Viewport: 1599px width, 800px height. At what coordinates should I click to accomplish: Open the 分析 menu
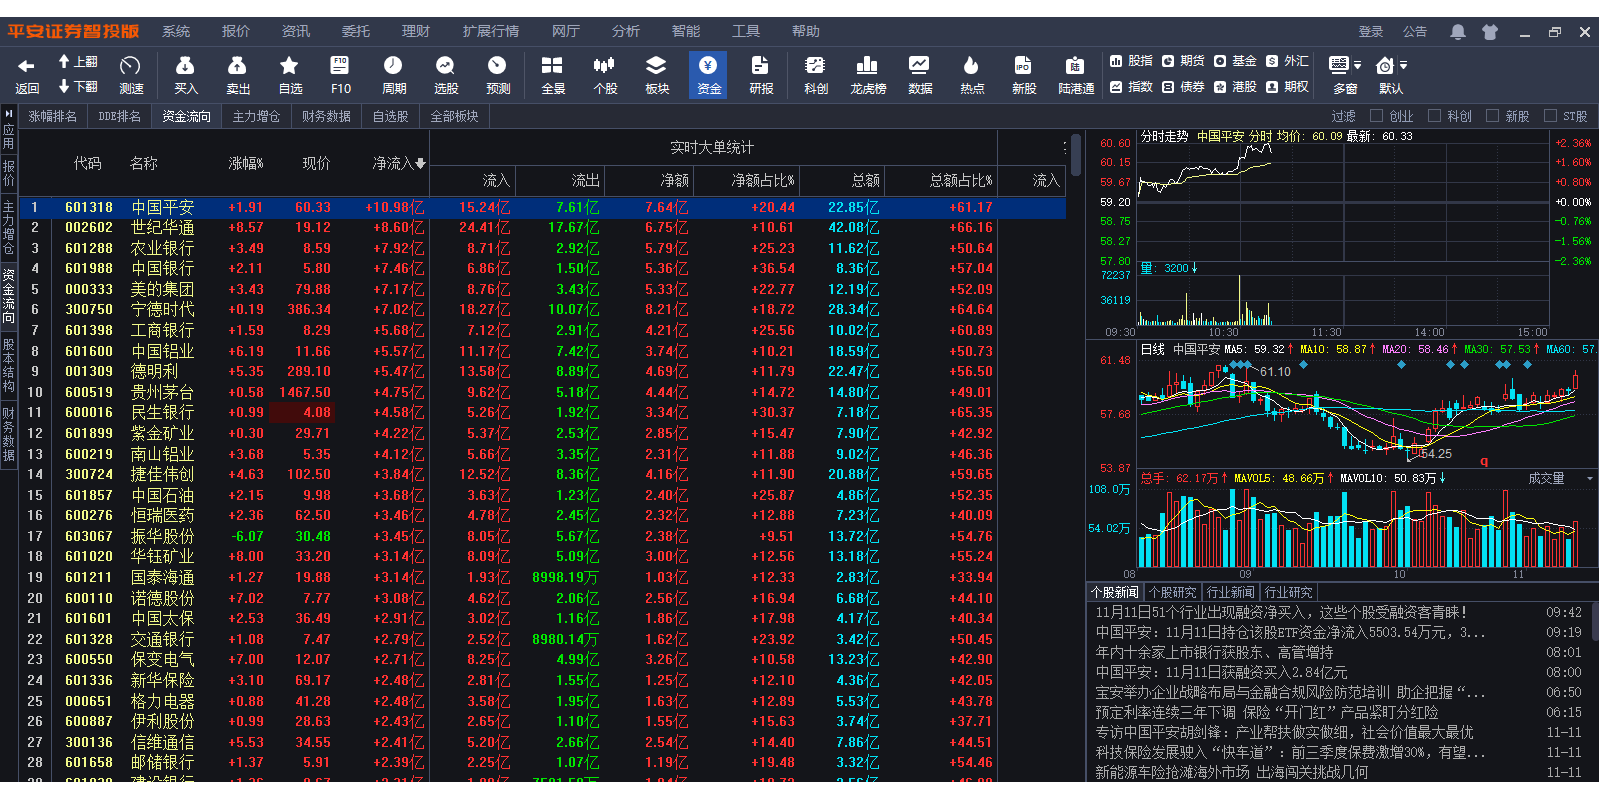click(x=625, y=32)
